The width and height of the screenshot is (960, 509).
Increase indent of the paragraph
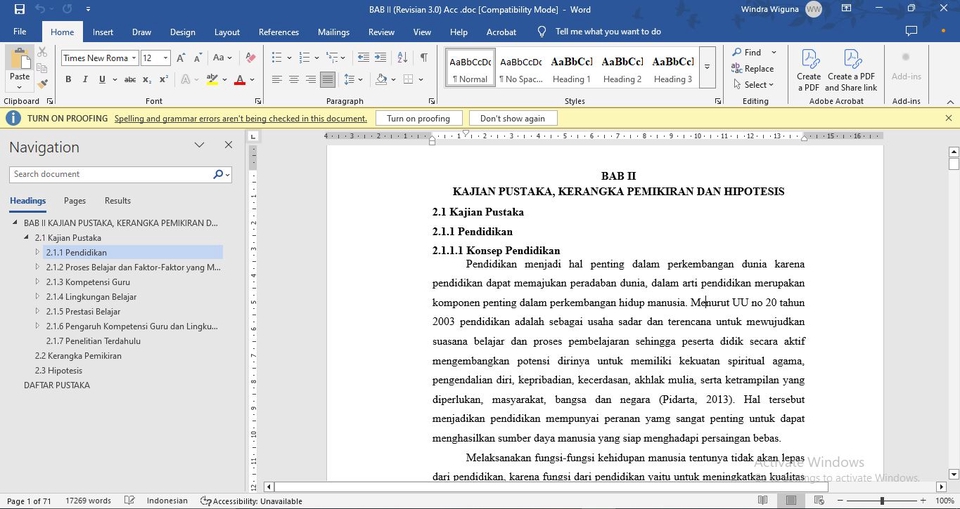coord(380,58)
